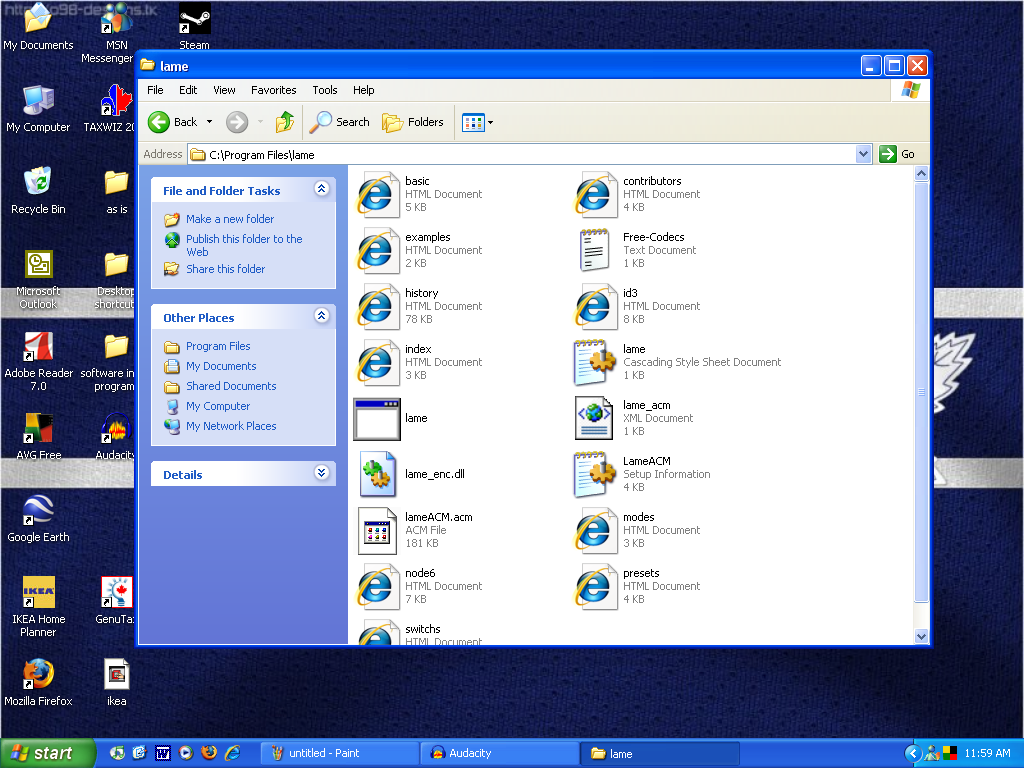The image size is (1024, 768).
Task: Open the File menu
Action: [155, 90]
